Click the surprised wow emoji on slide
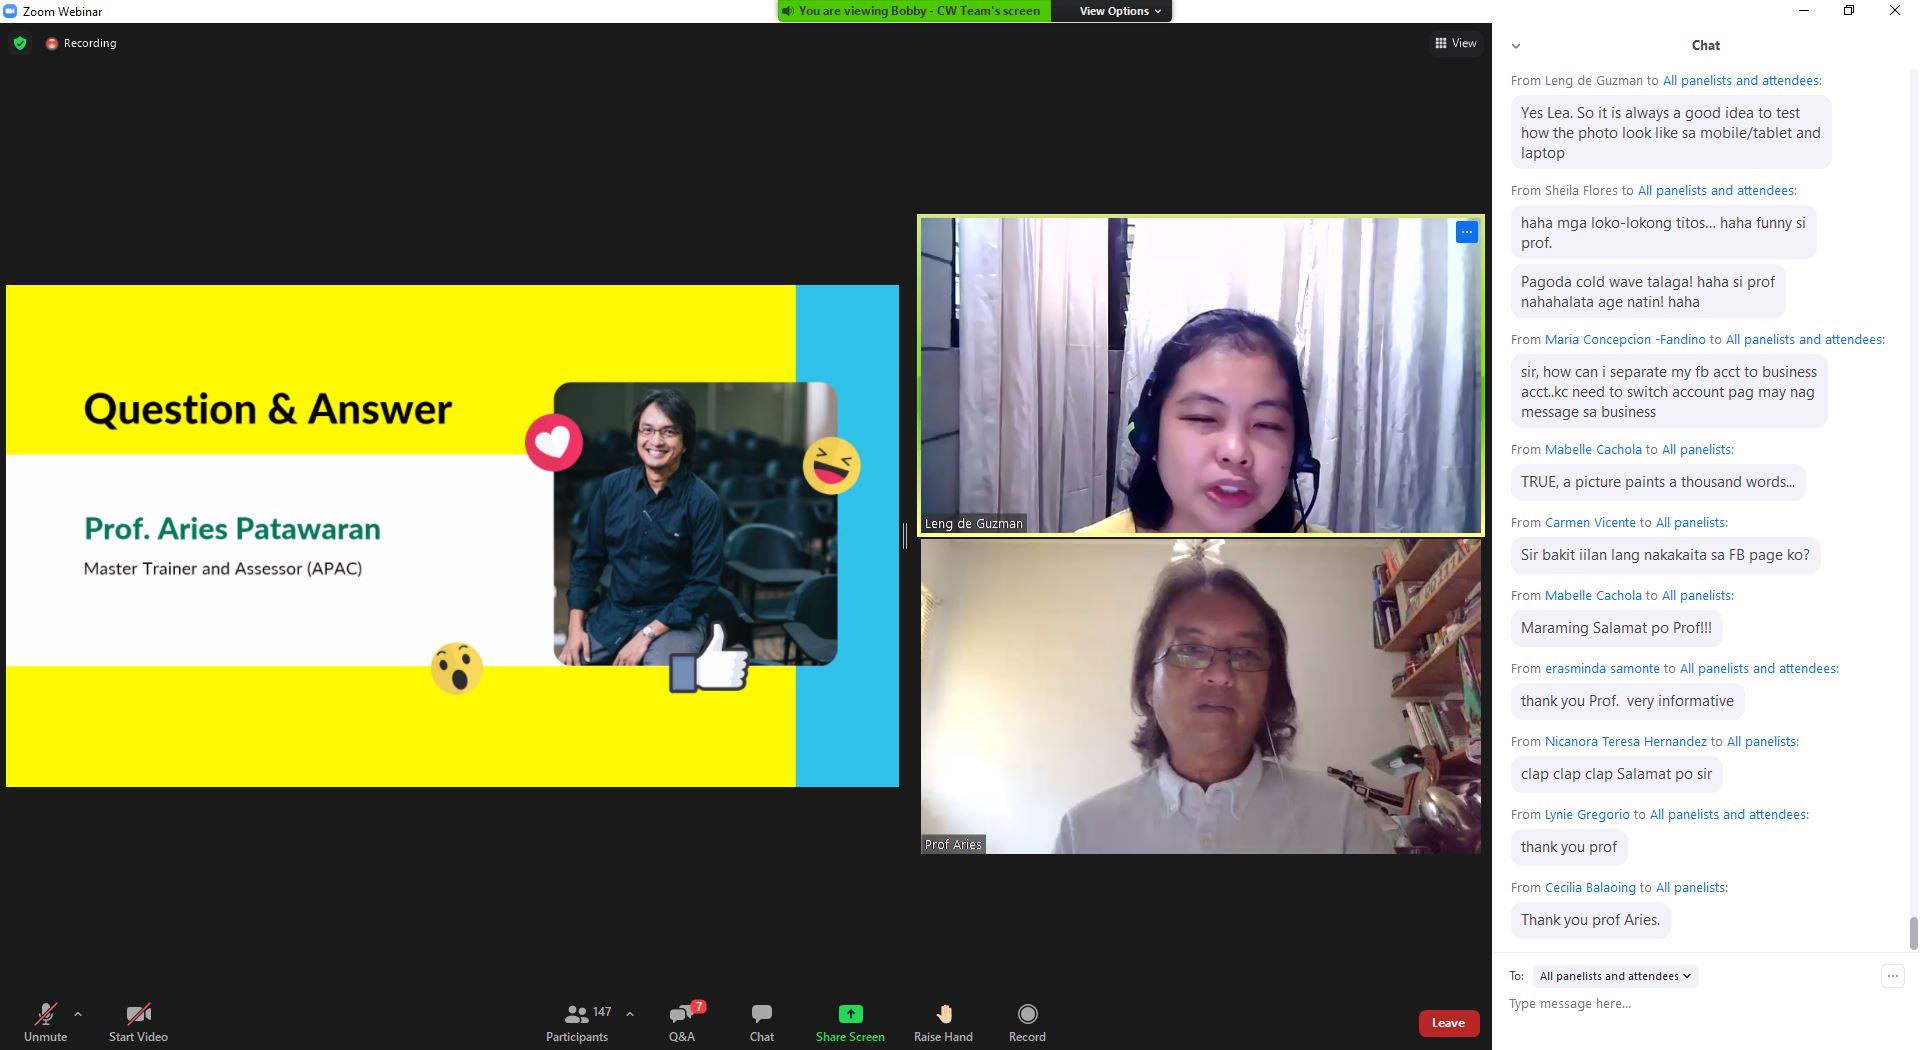The height and width of the screenshot is (1050, 1920). tap(457, 668)
